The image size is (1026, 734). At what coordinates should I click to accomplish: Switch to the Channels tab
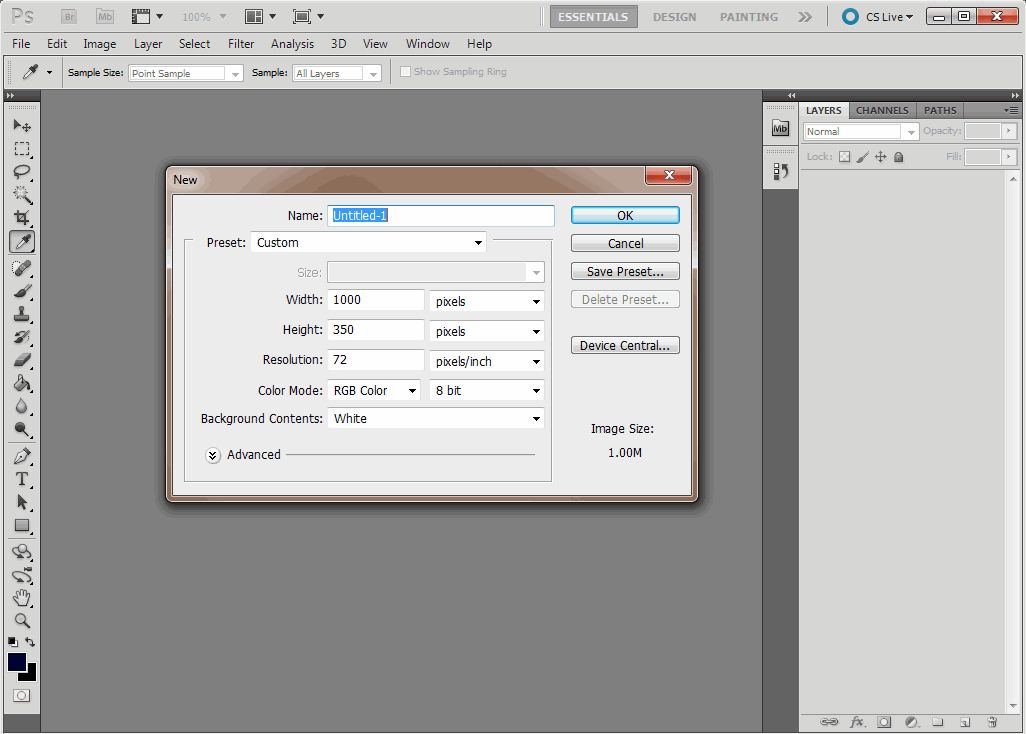(x=882, y=110)
